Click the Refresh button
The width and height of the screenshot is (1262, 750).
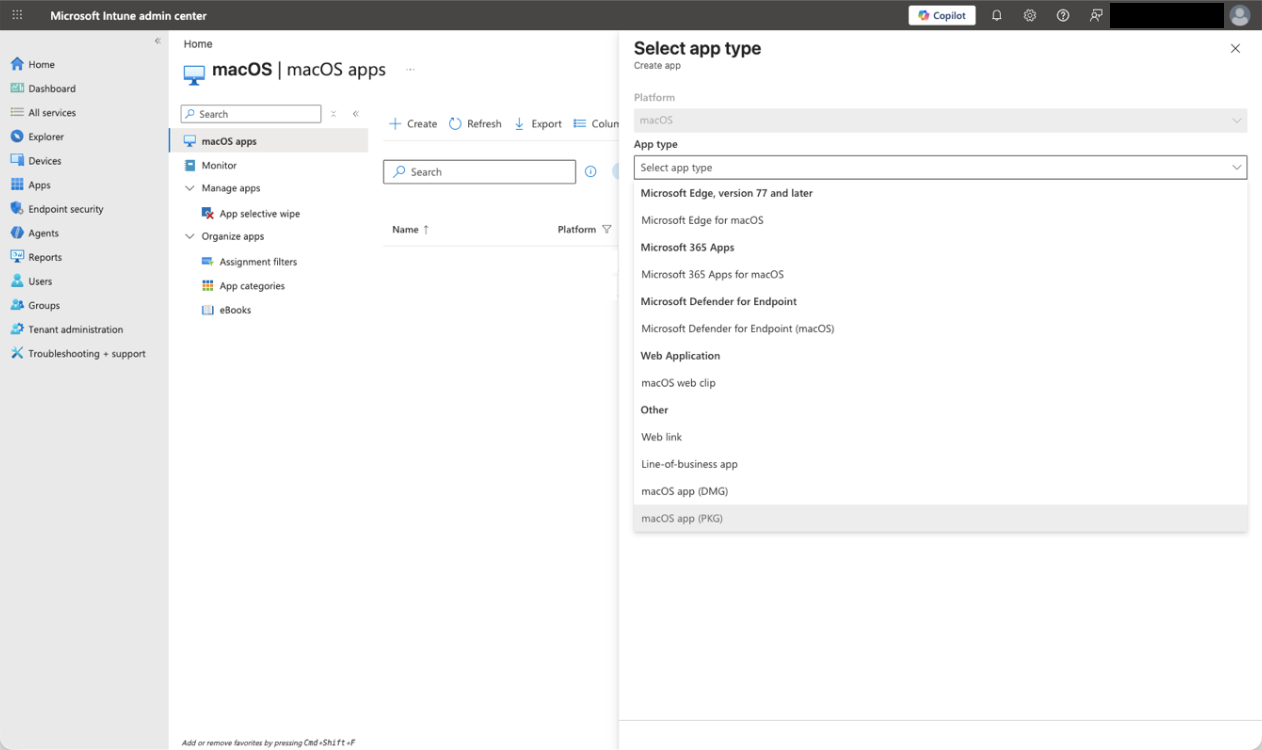(x=475, y=124)
